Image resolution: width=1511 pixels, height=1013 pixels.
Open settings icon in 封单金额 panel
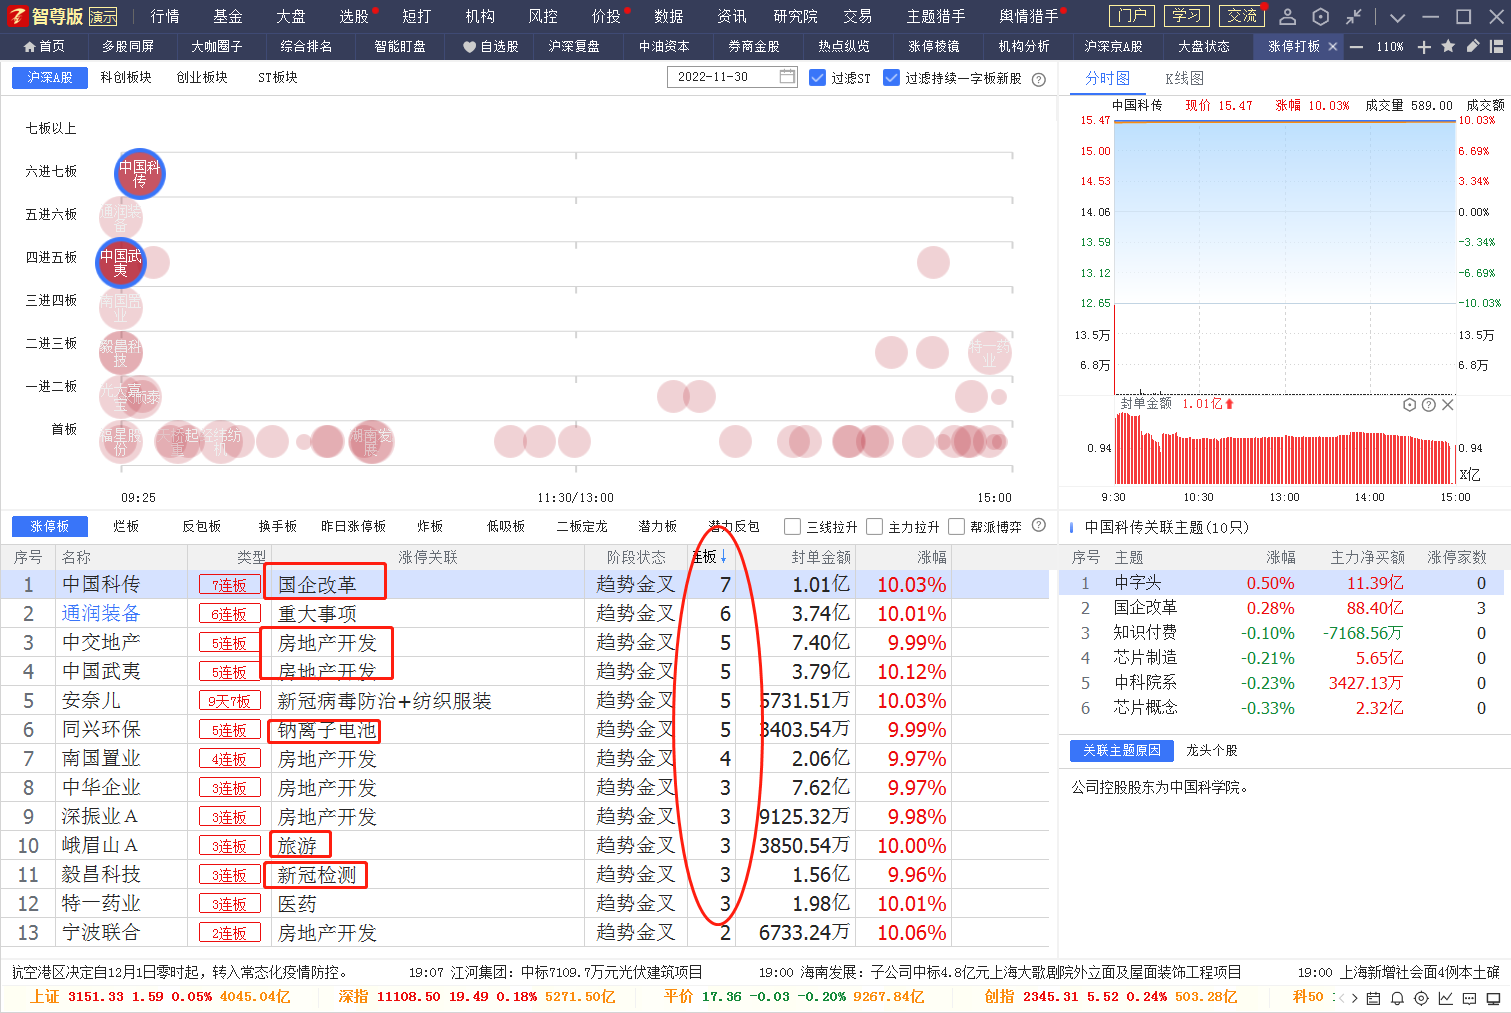(1410, 405)
